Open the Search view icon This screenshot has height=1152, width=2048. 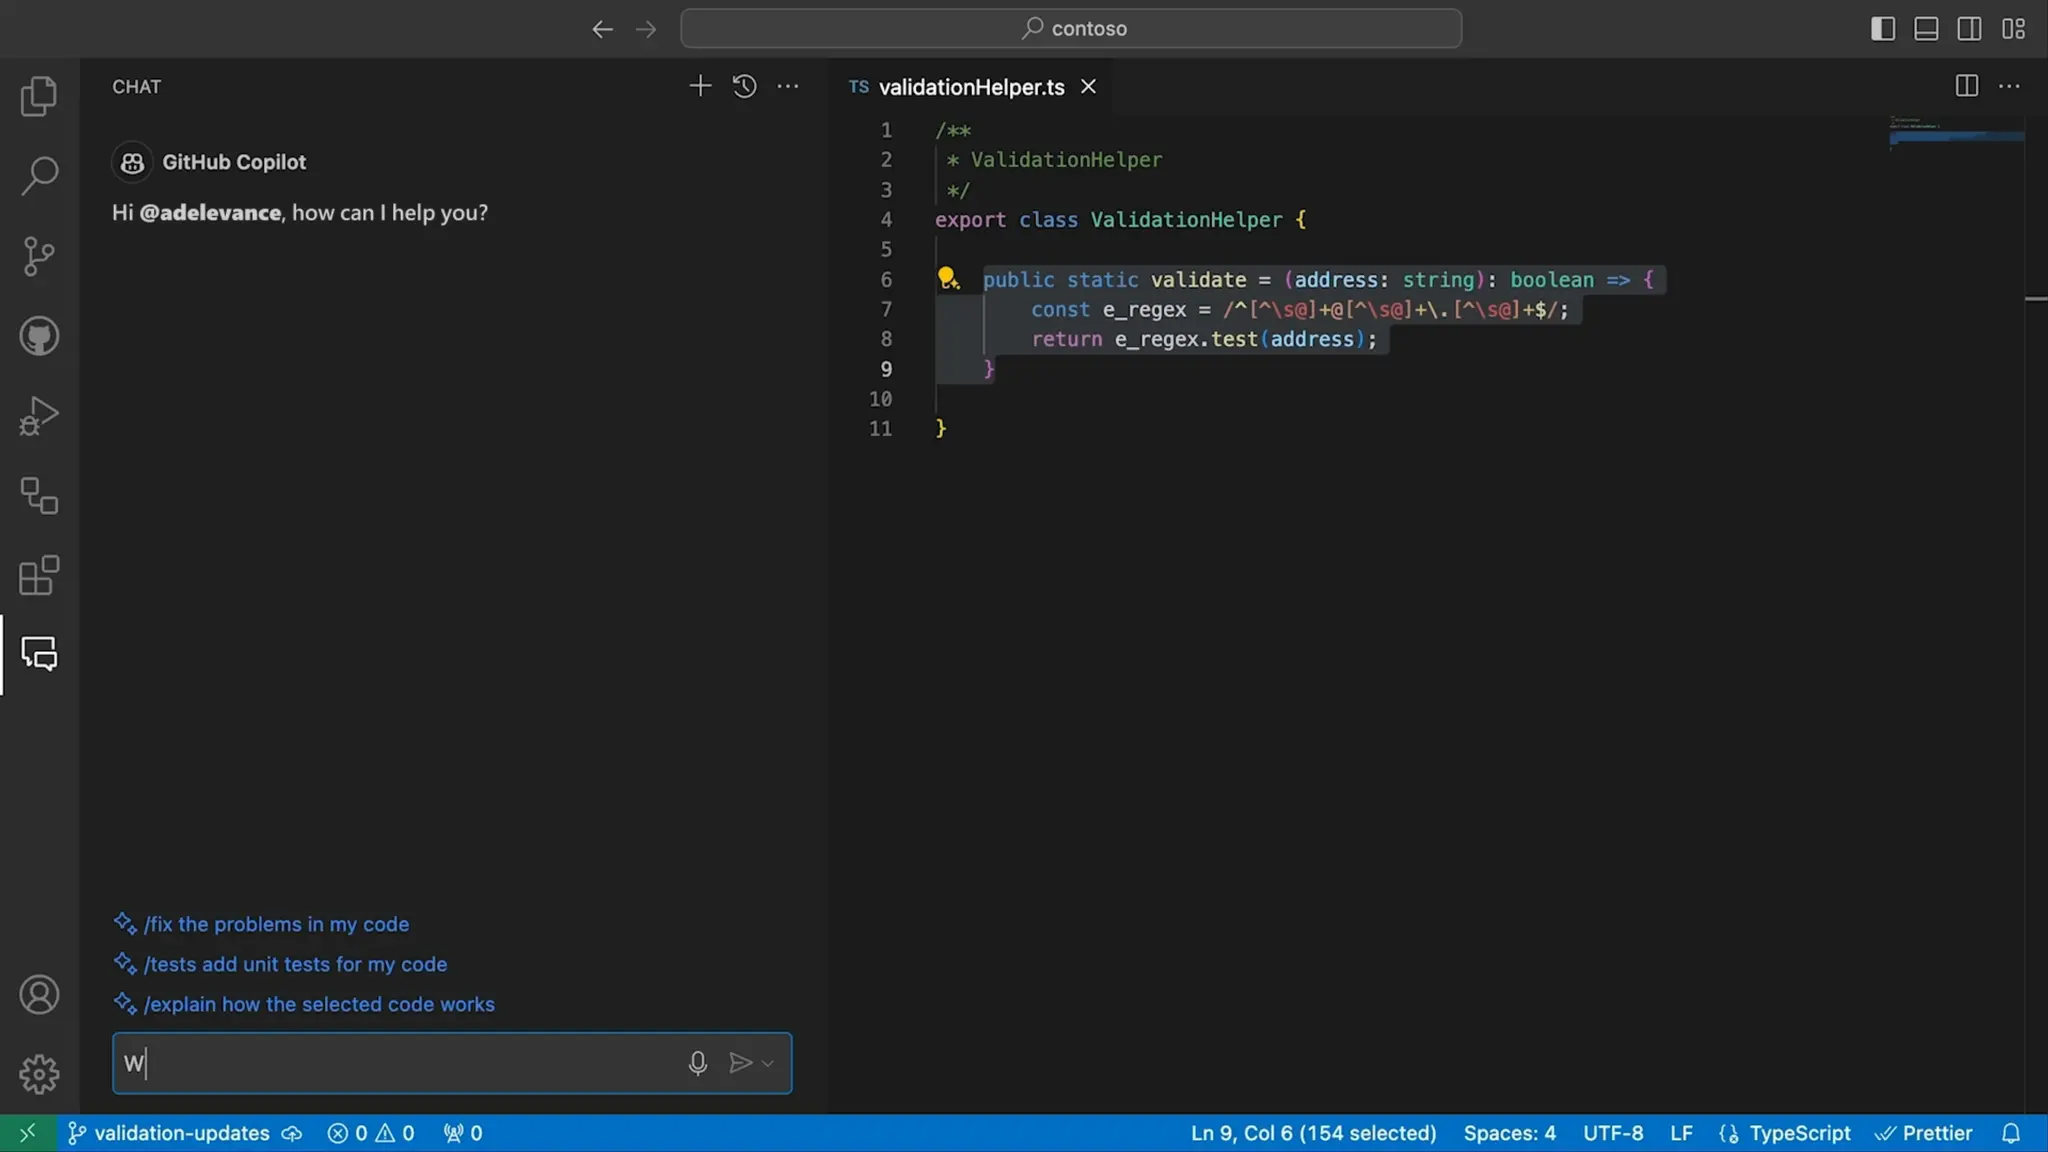point(39,176)
